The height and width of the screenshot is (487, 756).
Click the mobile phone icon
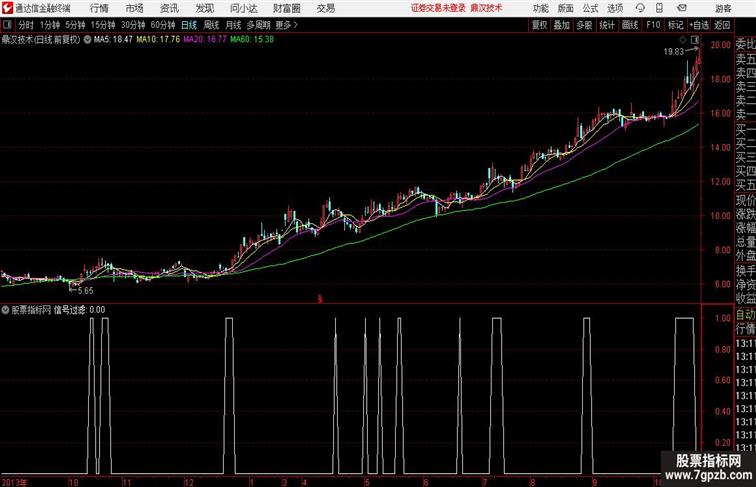pyautogui.click(x=659, y=8)
